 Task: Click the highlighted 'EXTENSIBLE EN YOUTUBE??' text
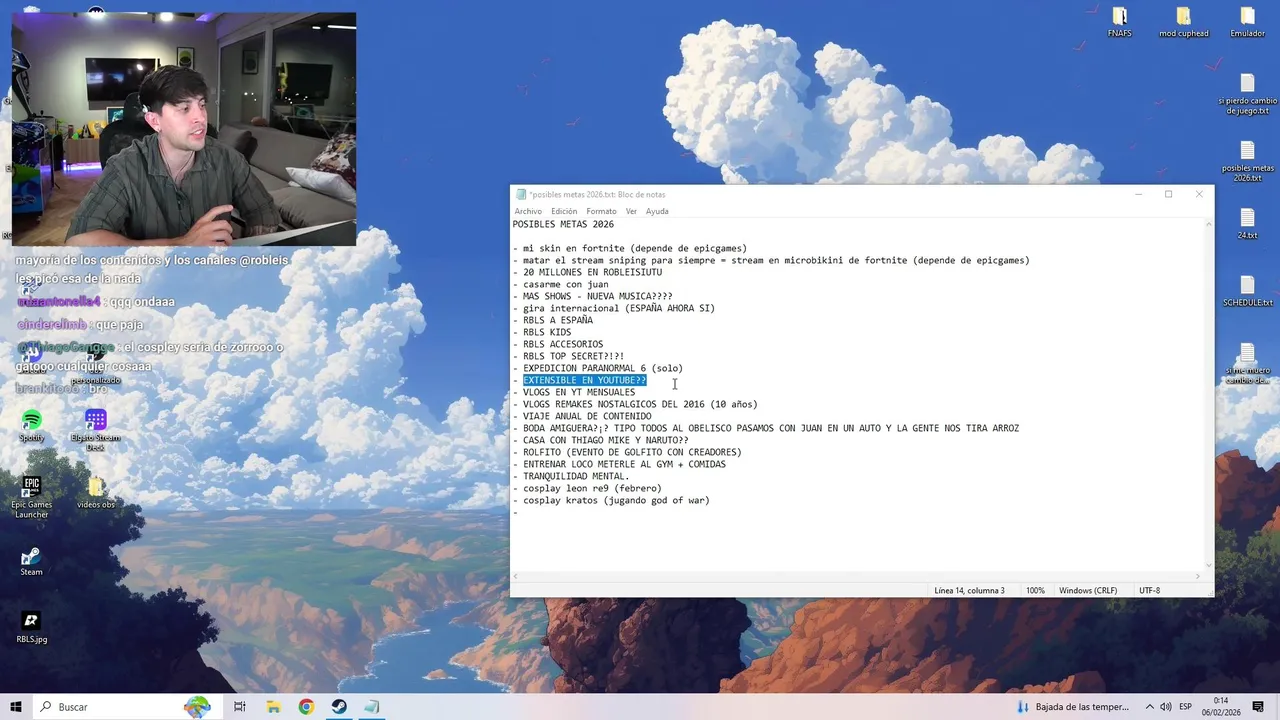click(x=584, y=380)
